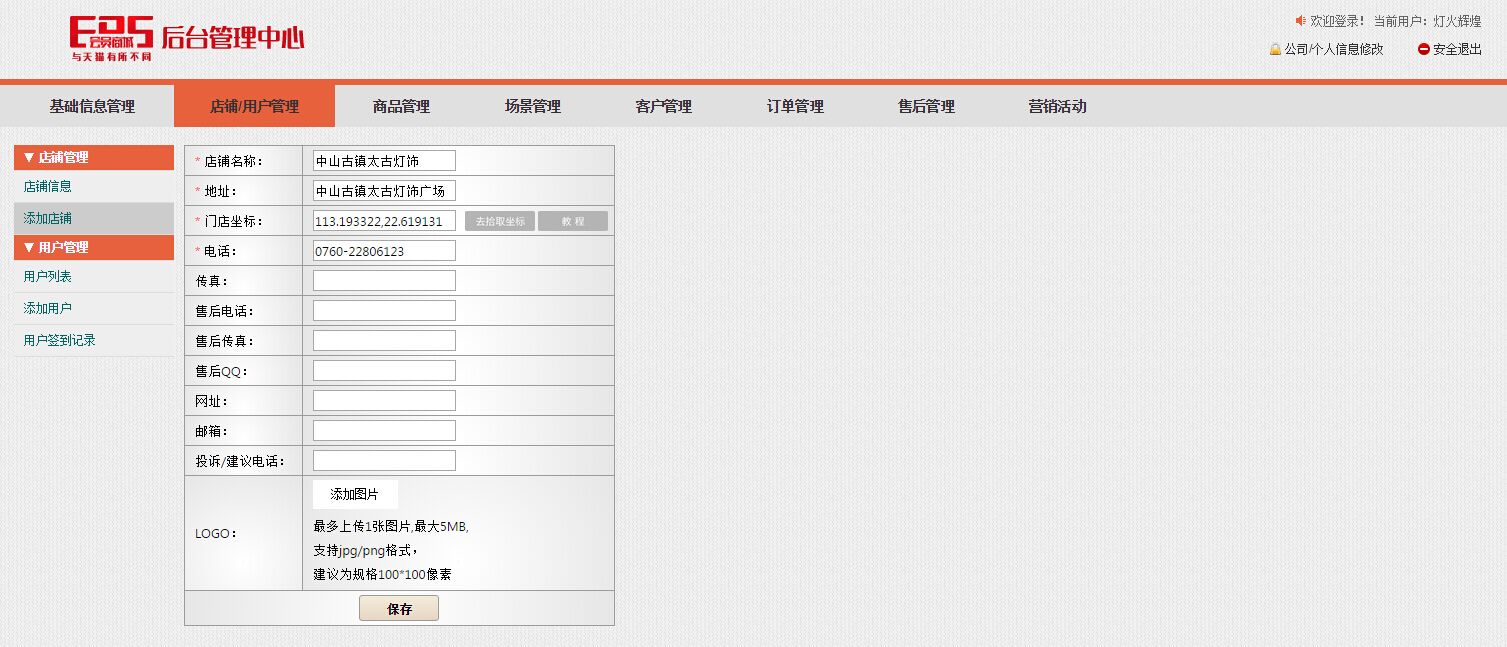Select the 店铺/用户管理 tab
The image size is (1507, 647).
click(x=254, y=106)
